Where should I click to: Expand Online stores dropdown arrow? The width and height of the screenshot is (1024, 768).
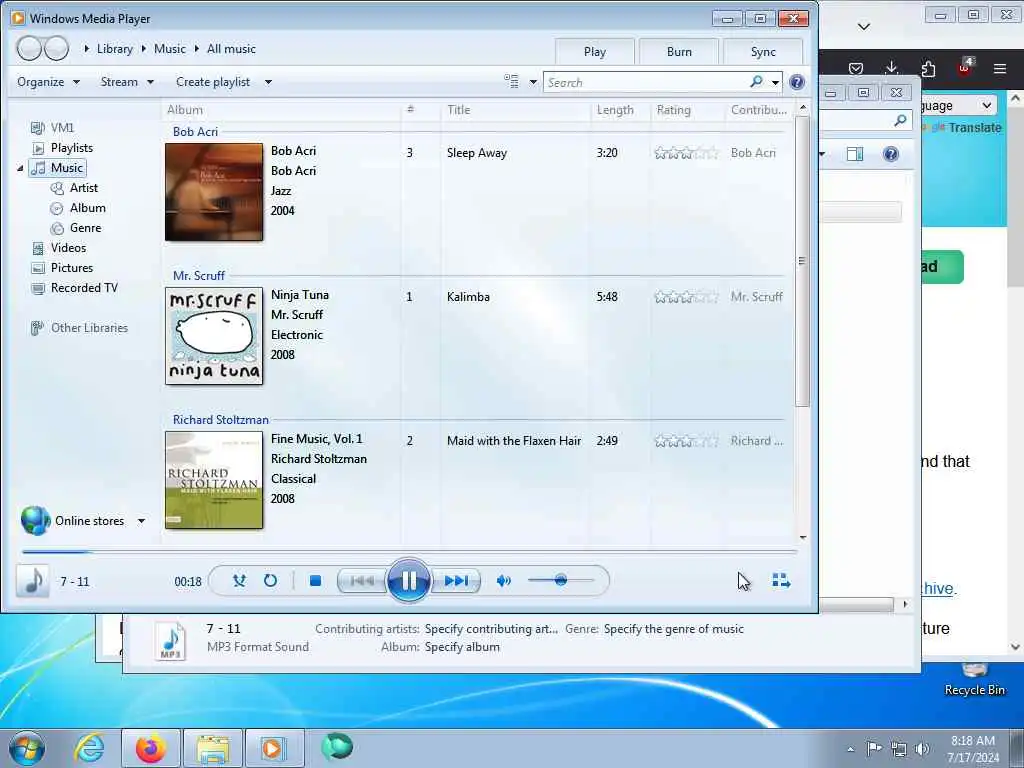[141, 521]
